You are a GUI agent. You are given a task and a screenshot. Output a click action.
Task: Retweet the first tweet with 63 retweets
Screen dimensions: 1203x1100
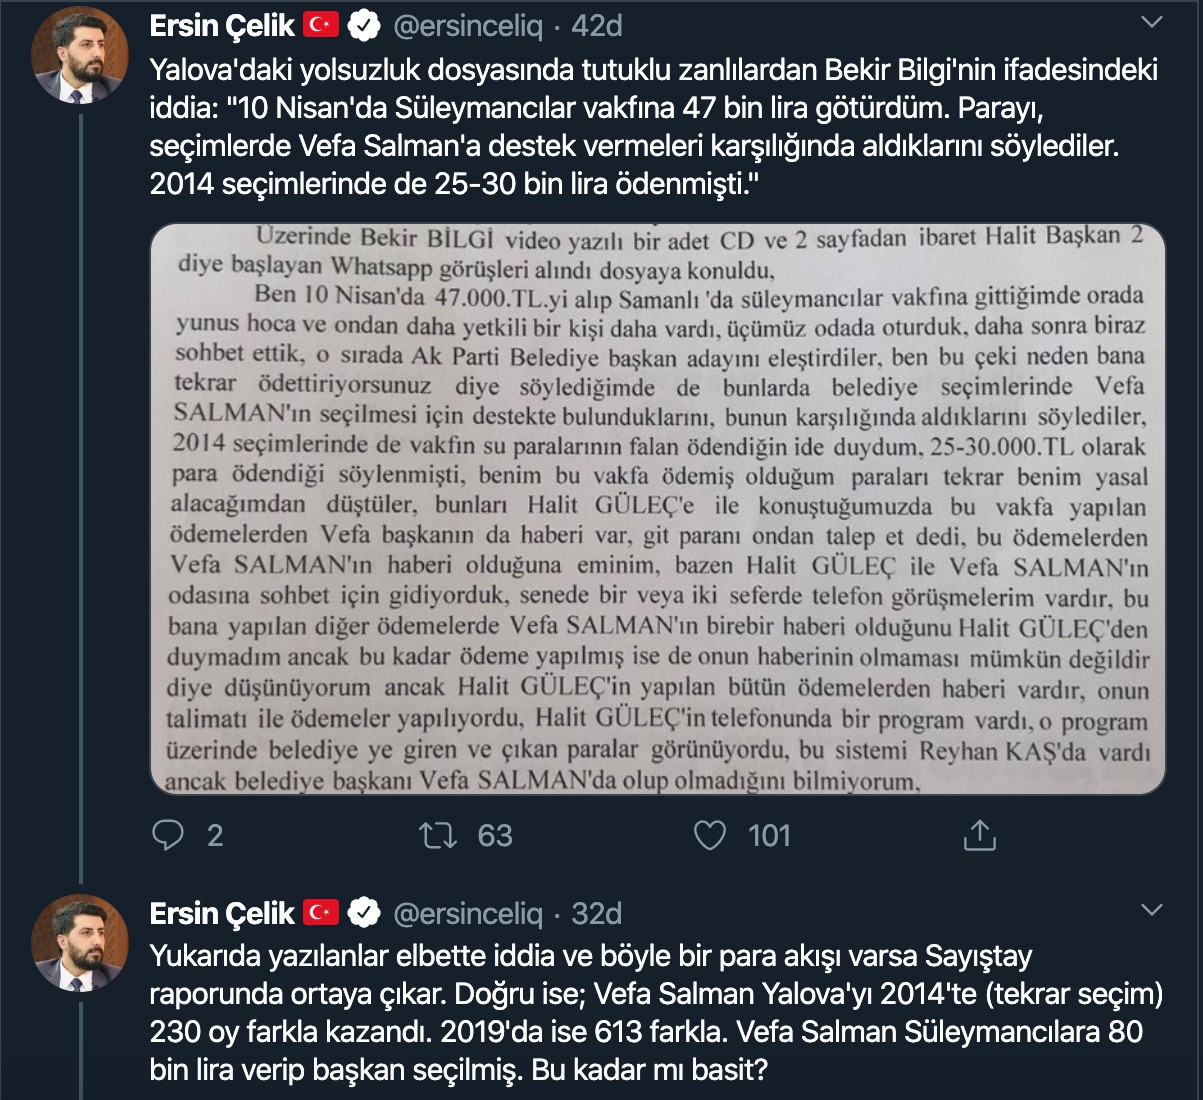pos(438,835)
